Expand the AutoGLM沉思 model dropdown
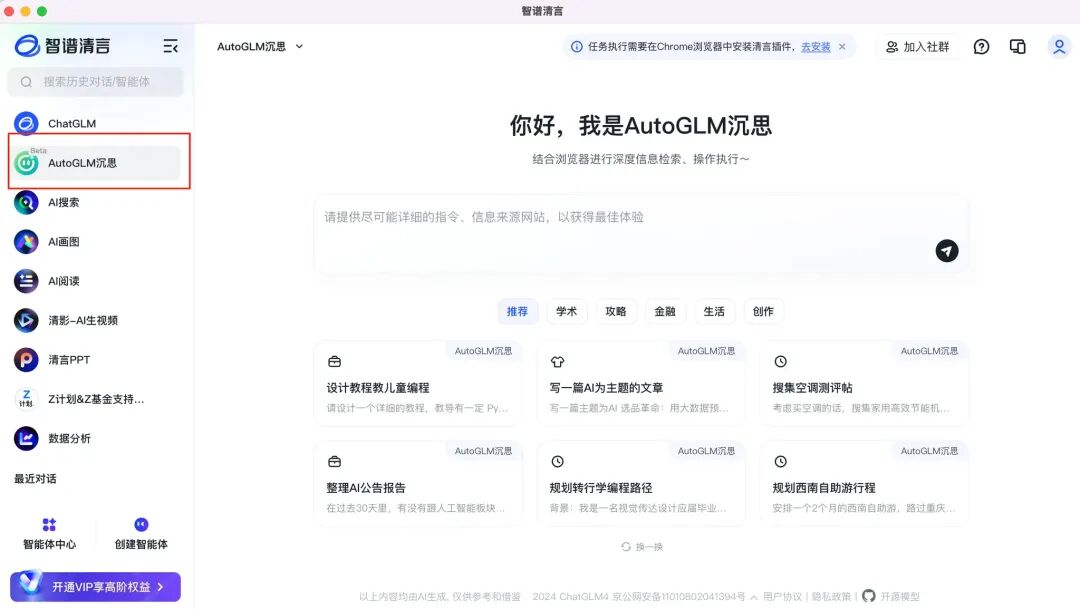1080x609 pixels. 260,47
